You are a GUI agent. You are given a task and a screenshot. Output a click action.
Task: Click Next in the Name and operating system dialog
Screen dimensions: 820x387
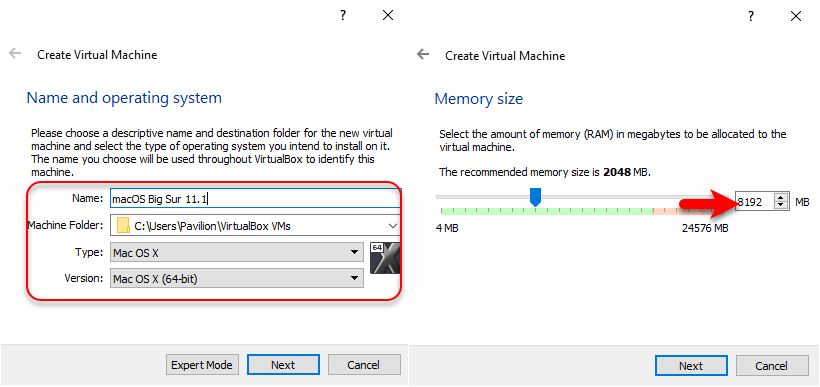coord(283,365)
